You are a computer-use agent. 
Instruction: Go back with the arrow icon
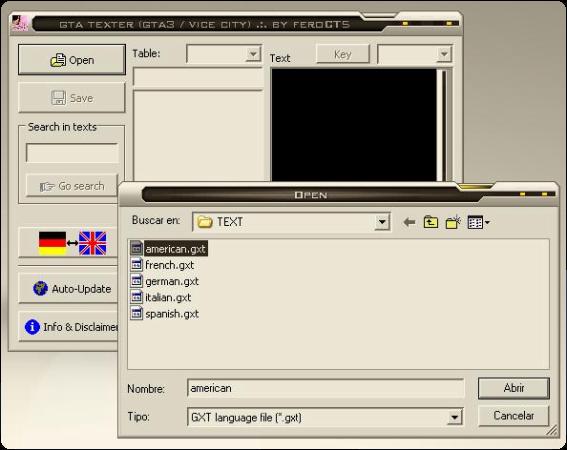(x=409, y=222)
